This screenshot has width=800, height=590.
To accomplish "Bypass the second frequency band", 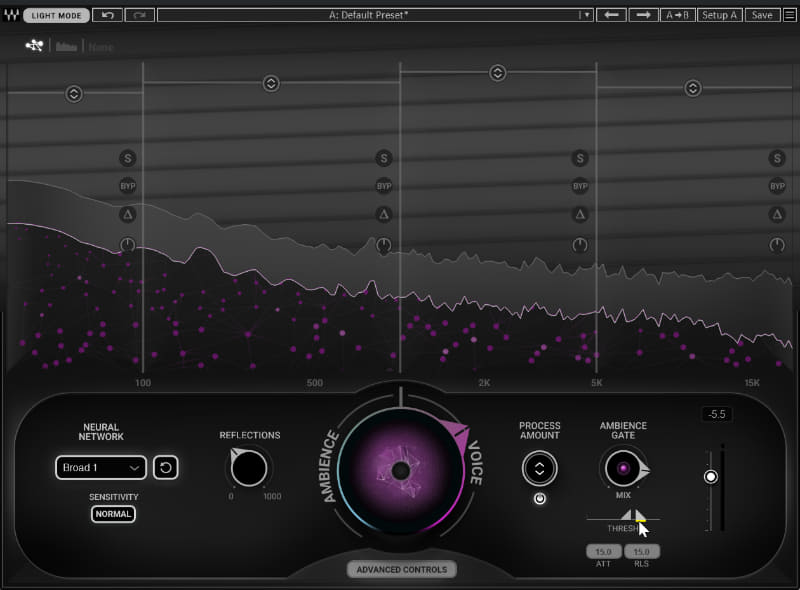I will [x=384, y=186].
